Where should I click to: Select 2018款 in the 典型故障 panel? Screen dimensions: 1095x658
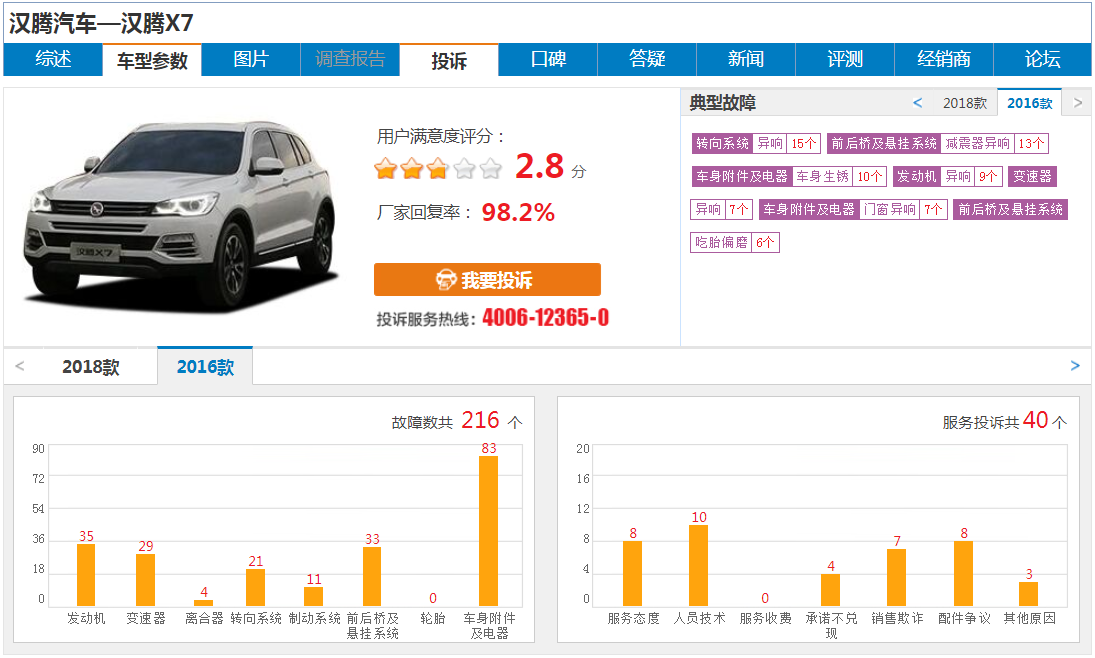pos(964,103)
